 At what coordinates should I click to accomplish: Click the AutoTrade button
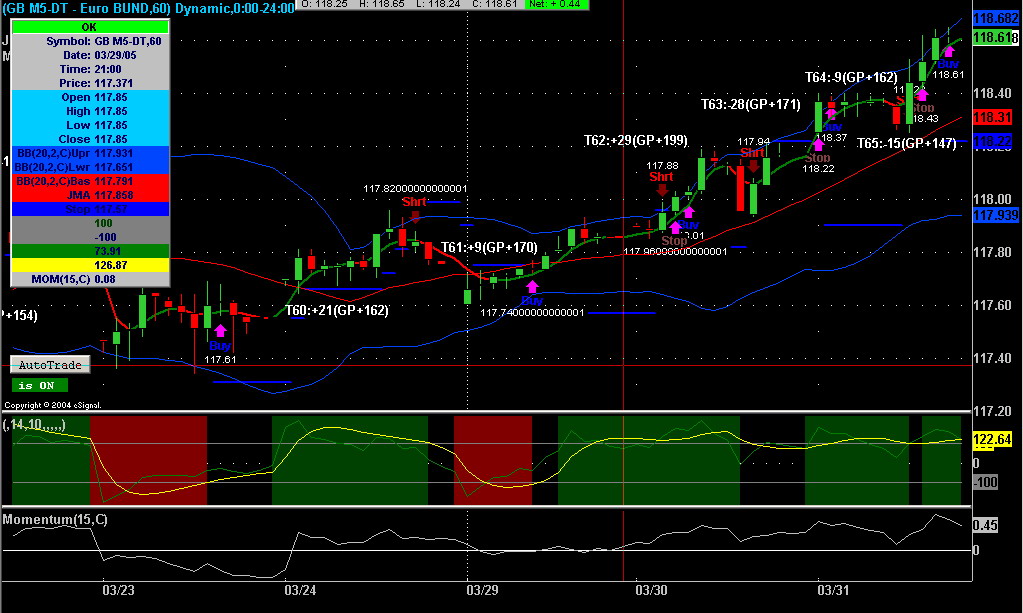point(50,365)
